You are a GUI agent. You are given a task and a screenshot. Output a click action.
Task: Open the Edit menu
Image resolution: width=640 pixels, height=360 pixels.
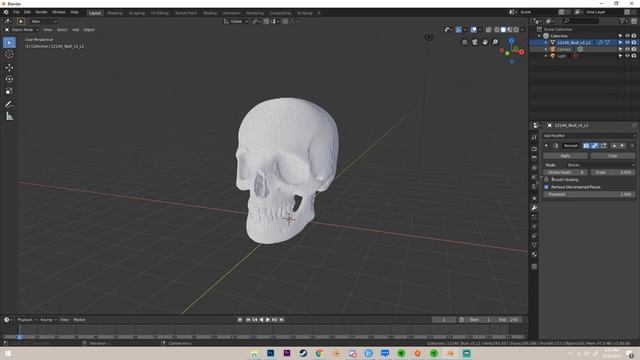[x=27, y=12]
